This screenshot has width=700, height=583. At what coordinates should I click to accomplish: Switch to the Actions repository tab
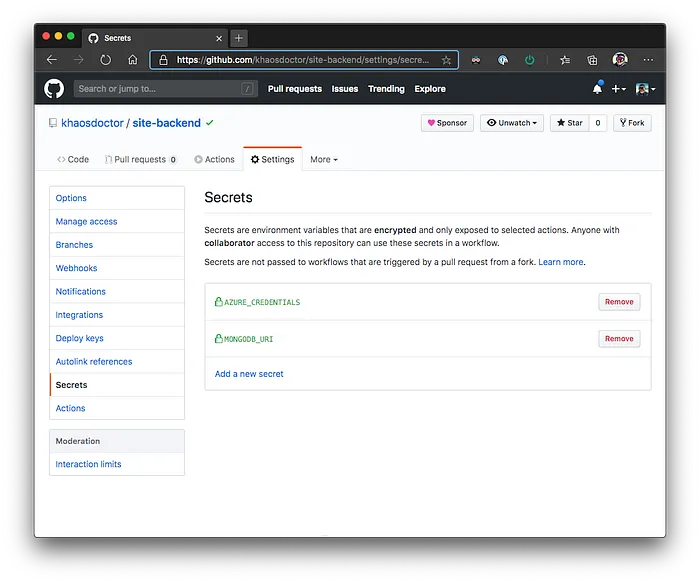pyautogui.click(x=214, y=159)
